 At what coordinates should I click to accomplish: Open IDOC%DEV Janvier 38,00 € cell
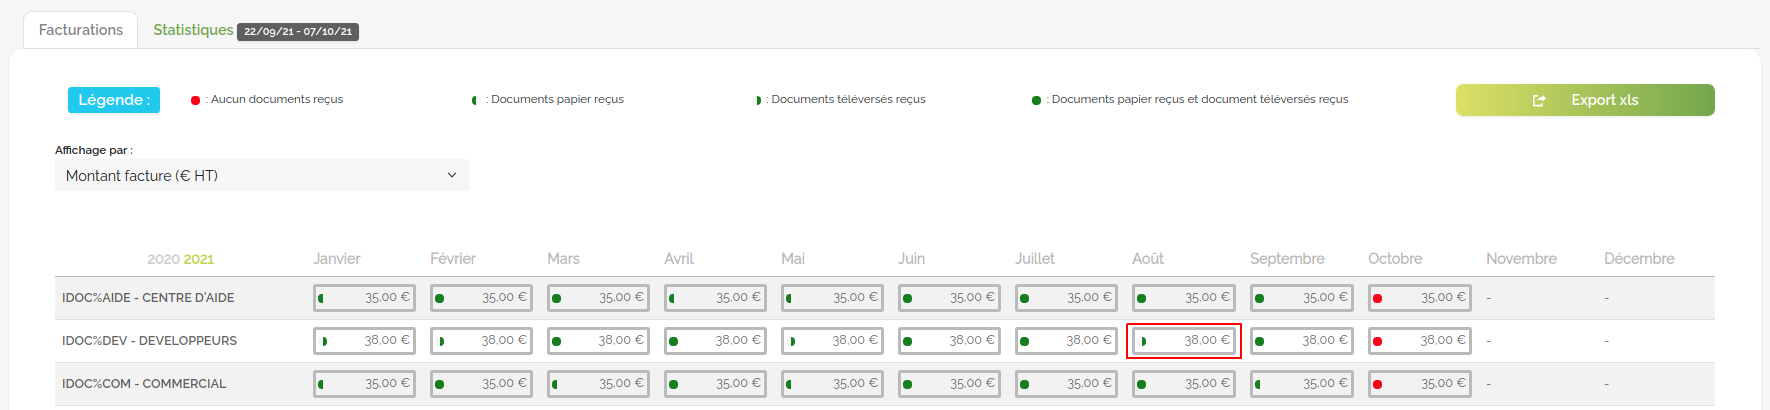point(364,341)
